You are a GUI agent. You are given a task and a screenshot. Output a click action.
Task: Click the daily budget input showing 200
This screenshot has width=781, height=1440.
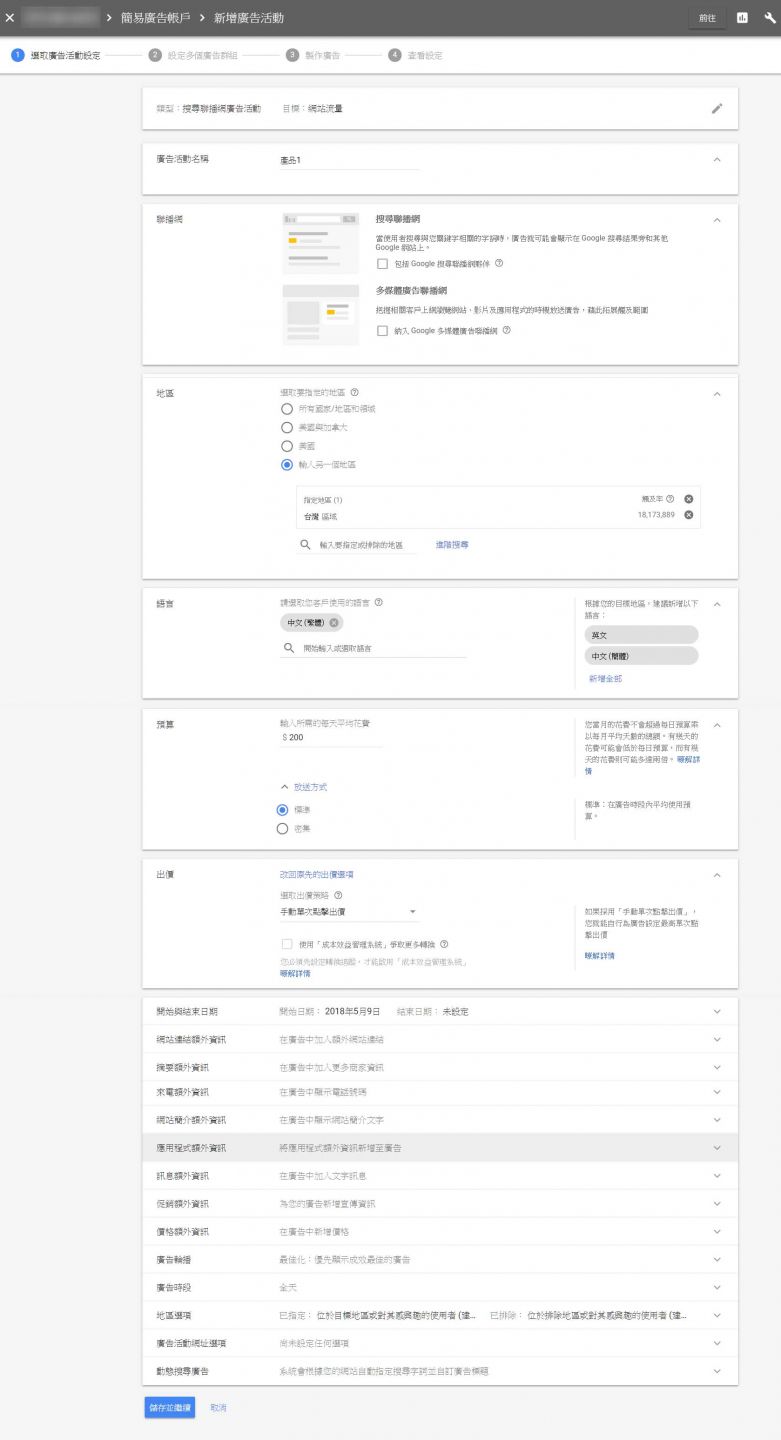click(x=330, y=737)
